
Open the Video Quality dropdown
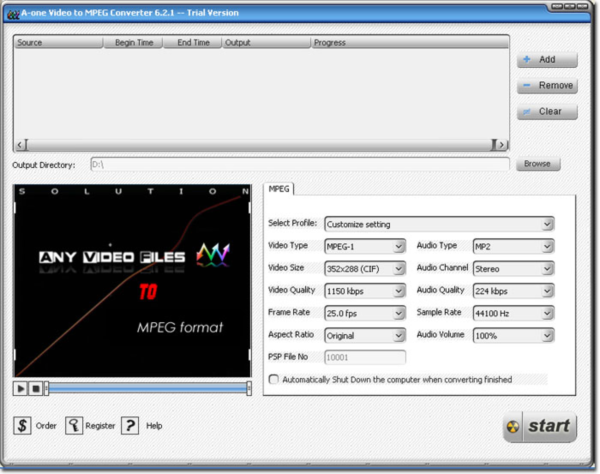click(365, 291)
